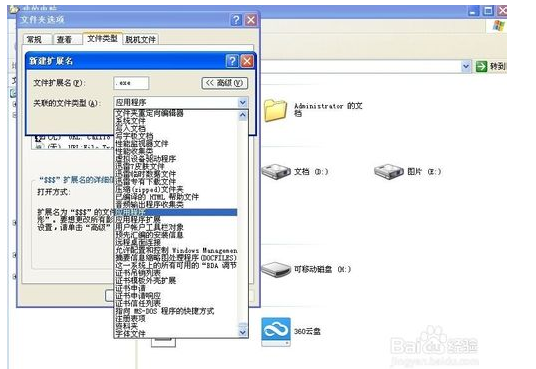The width and height of the screenshot is (536, 369).
Task: Choose 写入文档 from the list
Action: coord(176,128)
